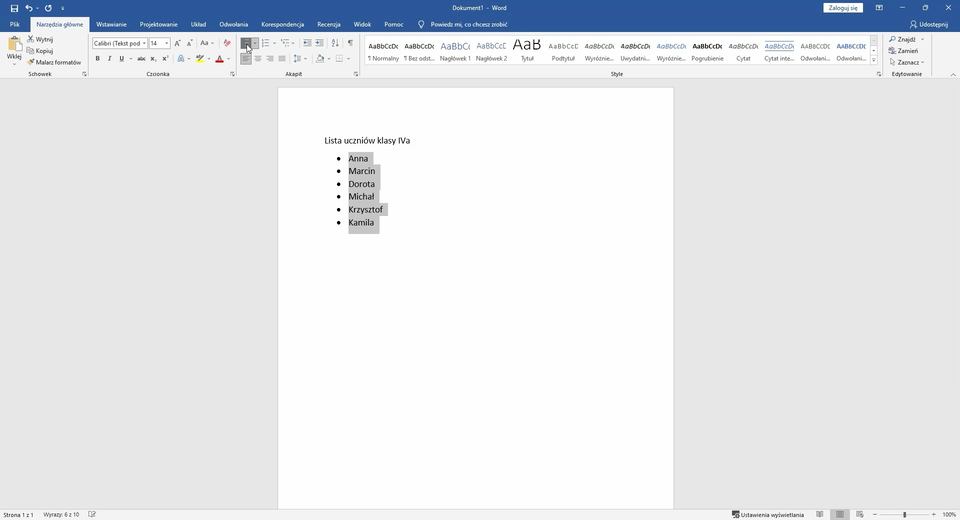Click the zoom slider handle
The image size is (960, 520).
tap(904, 514)
